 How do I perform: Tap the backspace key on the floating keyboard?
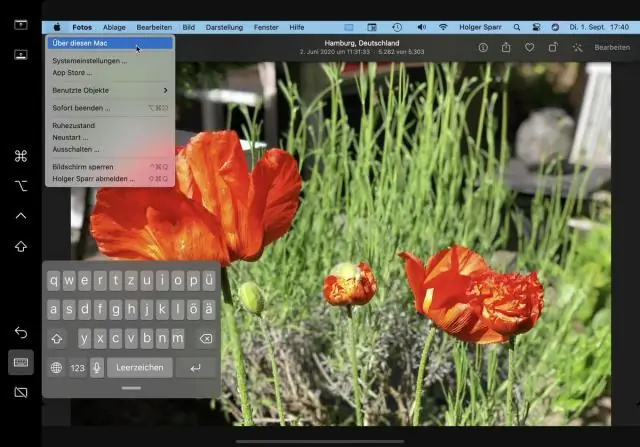coord(206,338)
